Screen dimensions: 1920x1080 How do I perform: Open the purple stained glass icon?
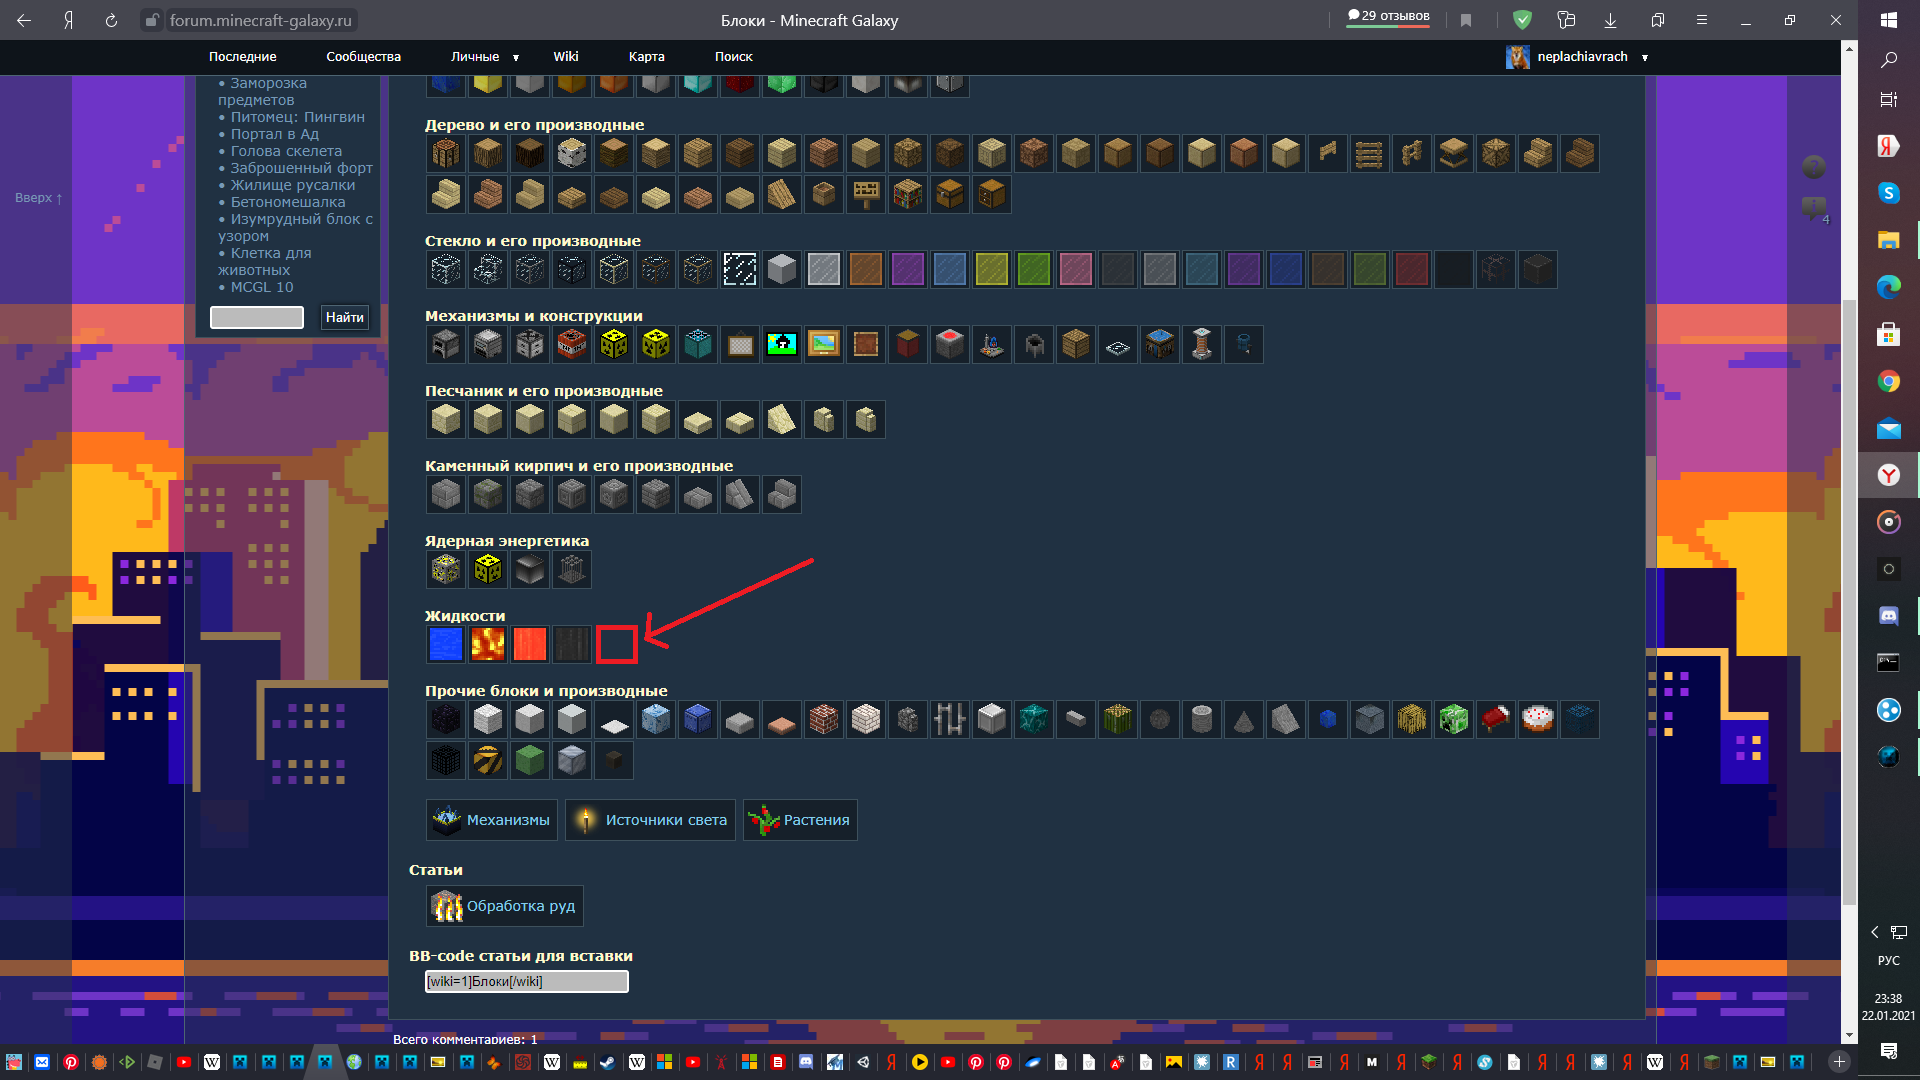tap(908, 270)
